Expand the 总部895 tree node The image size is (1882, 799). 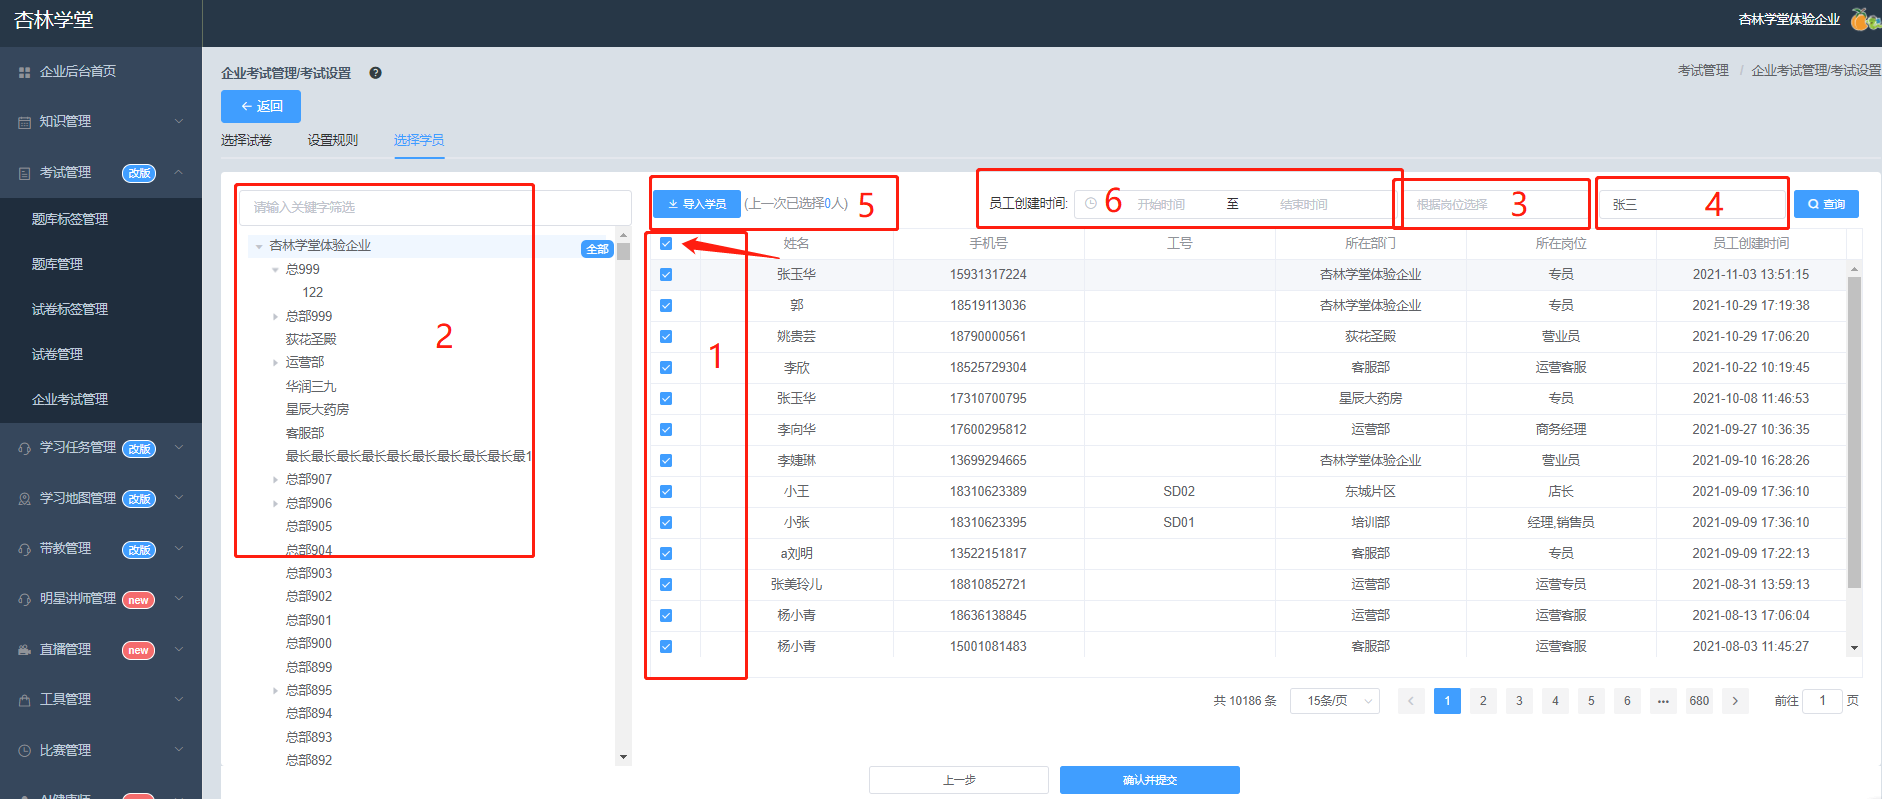click(x=276, y=690)
